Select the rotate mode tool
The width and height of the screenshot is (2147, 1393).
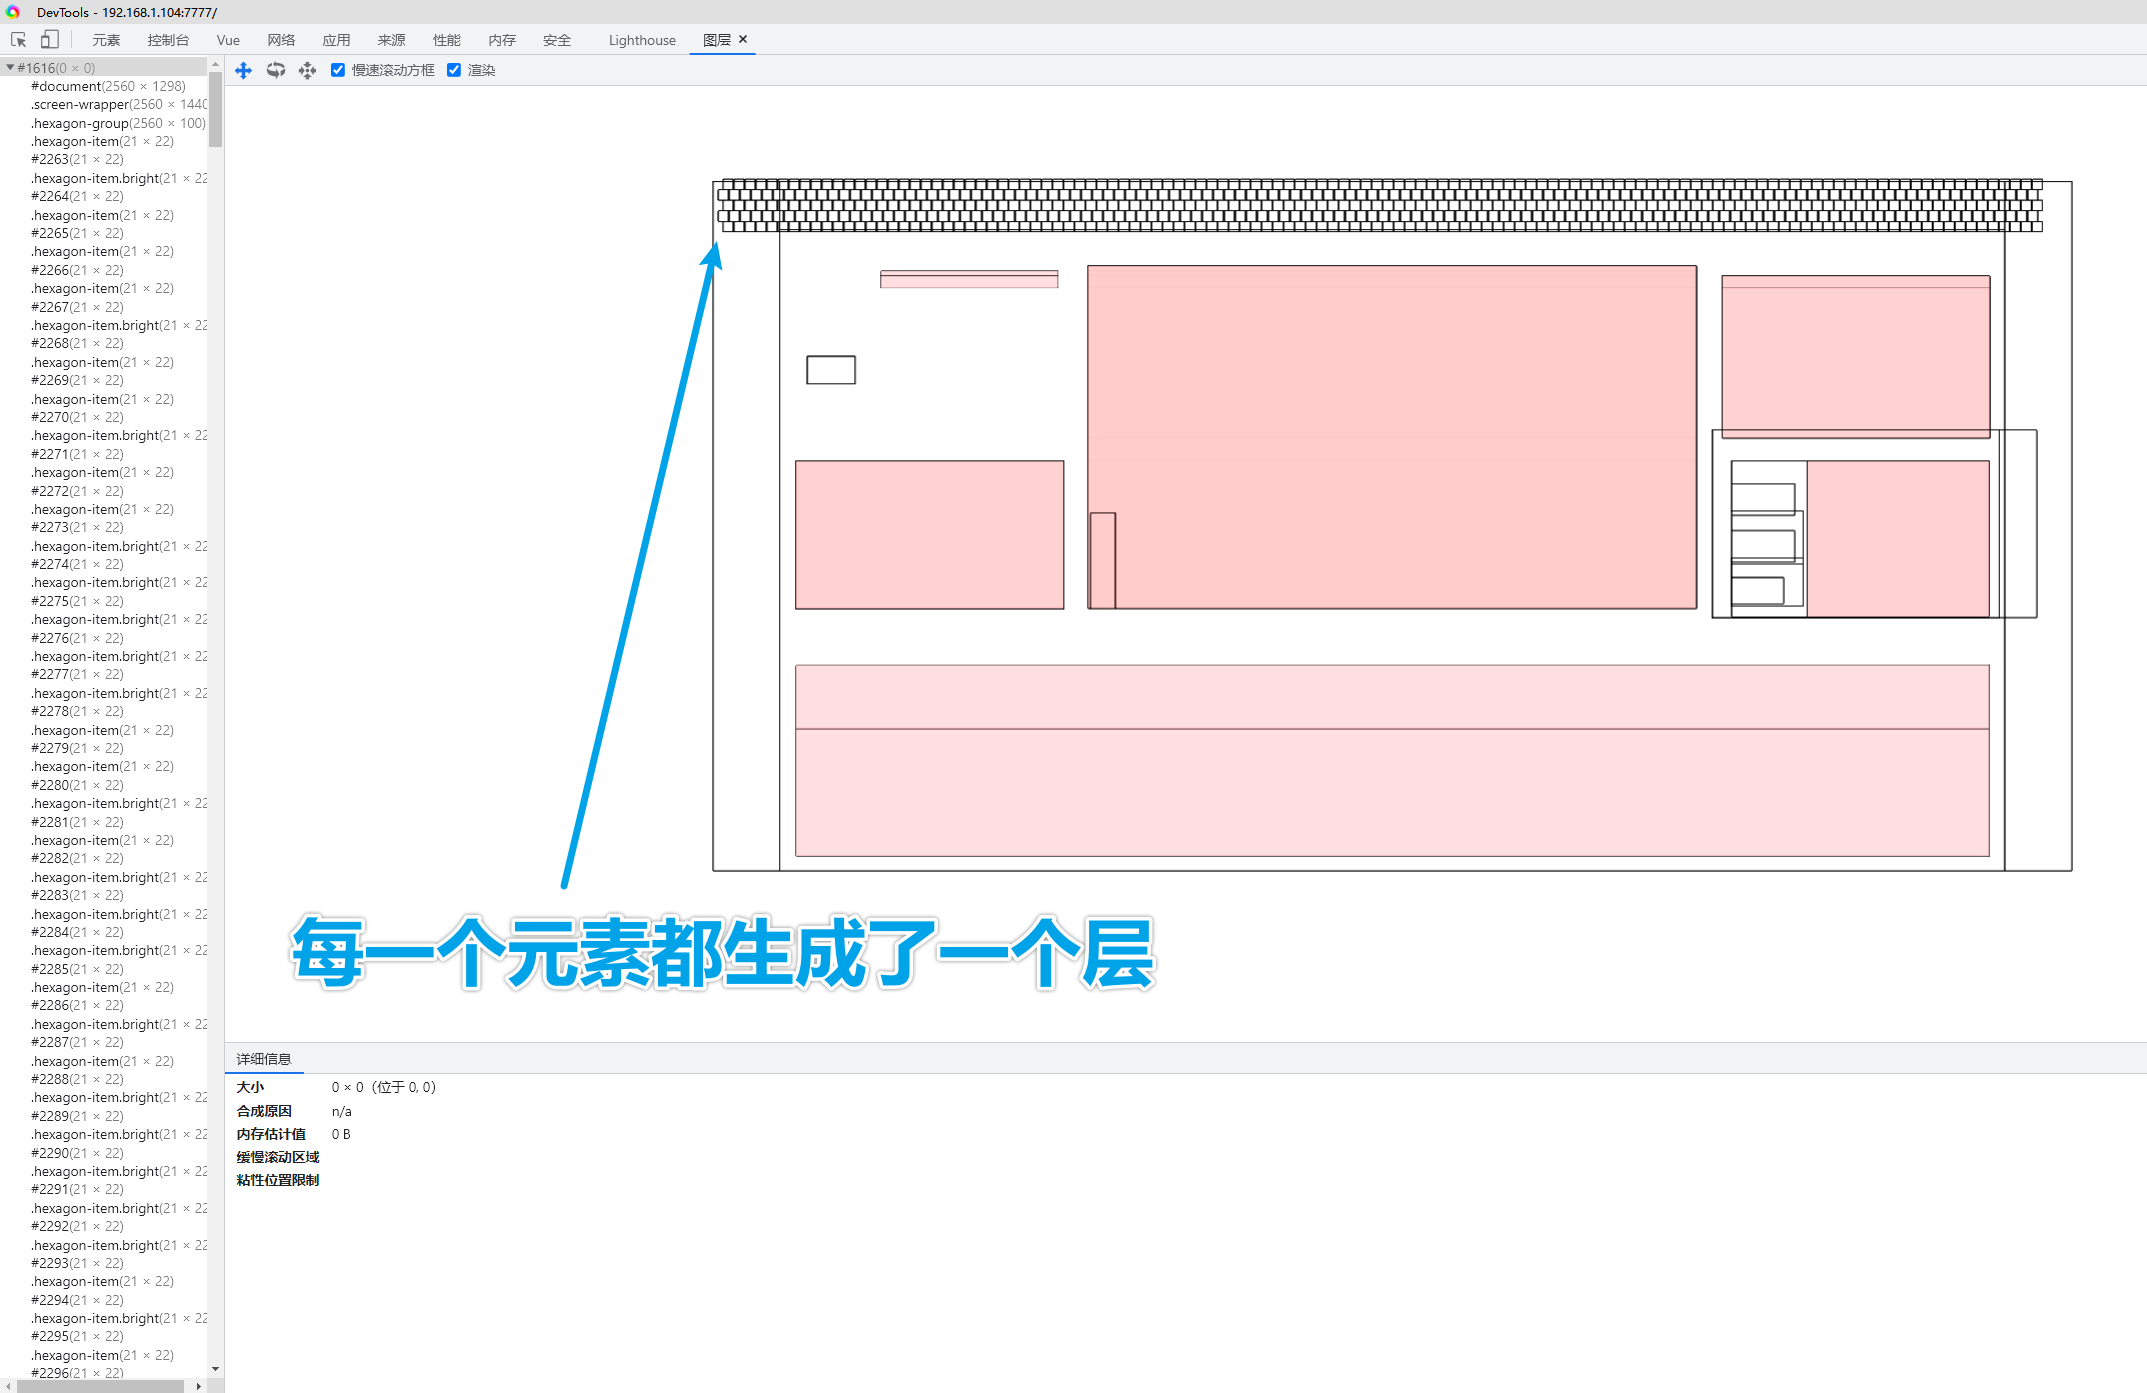pyautogui.click(x=275, y=70)
